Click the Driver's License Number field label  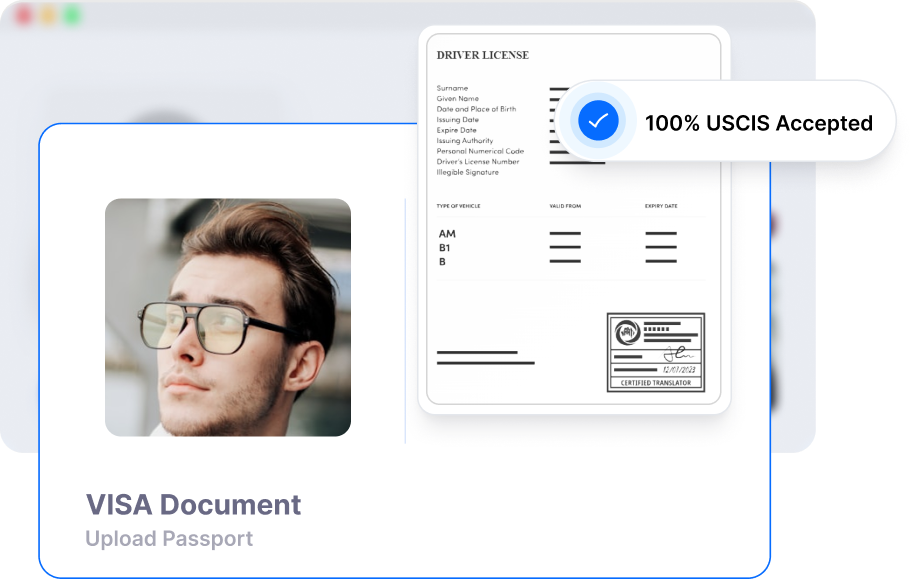coord(477,162)
